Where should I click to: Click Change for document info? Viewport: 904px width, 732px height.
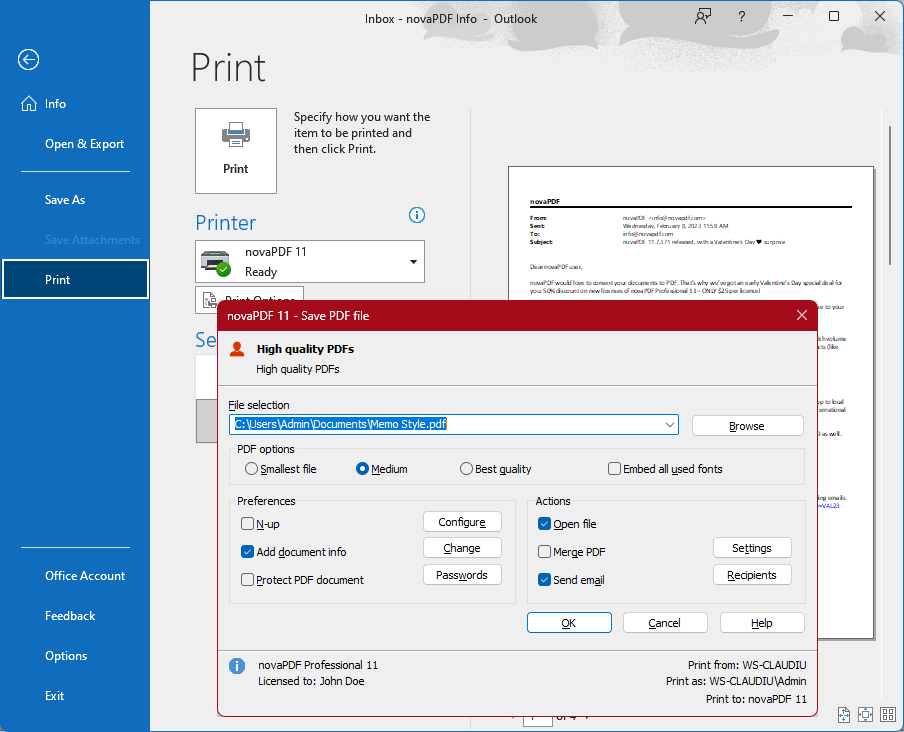tap(462, 548)
